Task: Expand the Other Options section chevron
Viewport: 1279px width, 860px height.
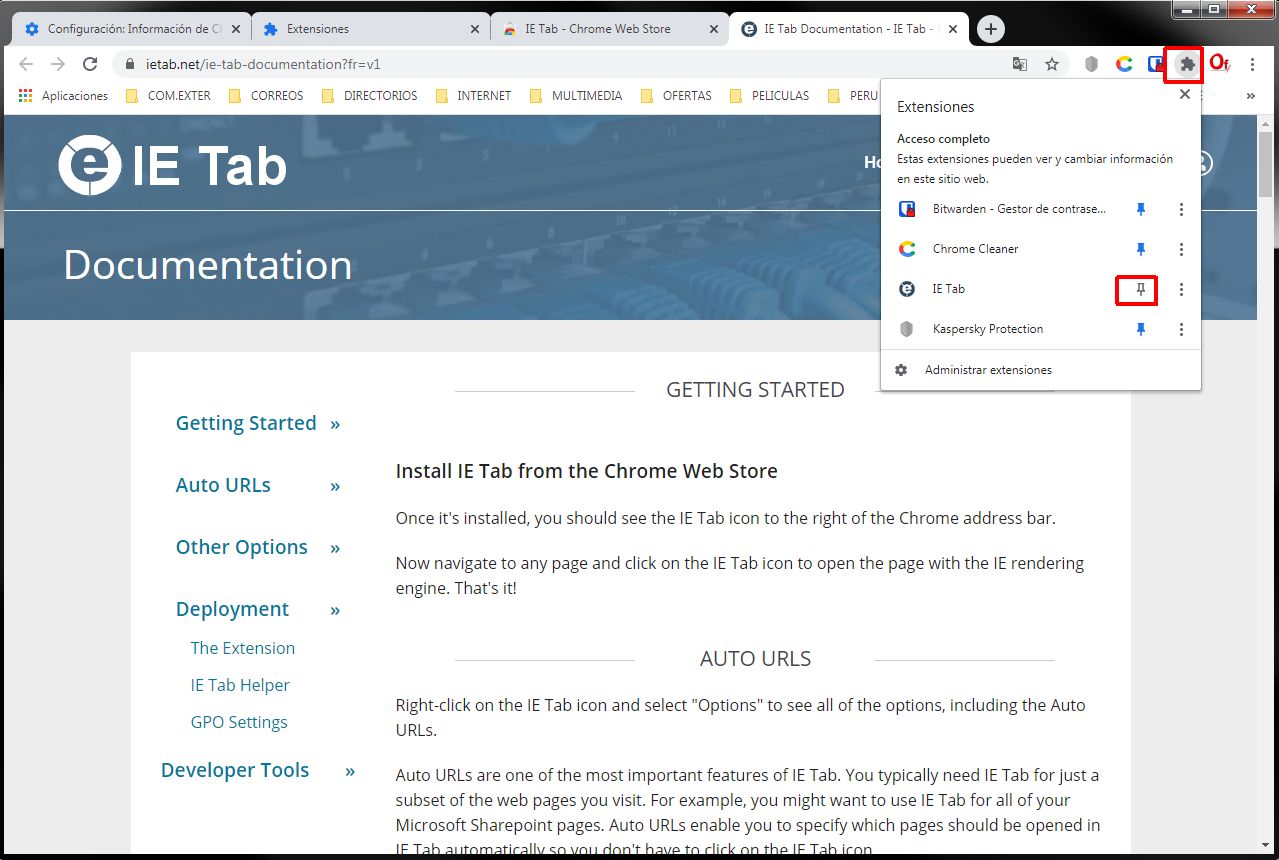Action: coord(335,548)
